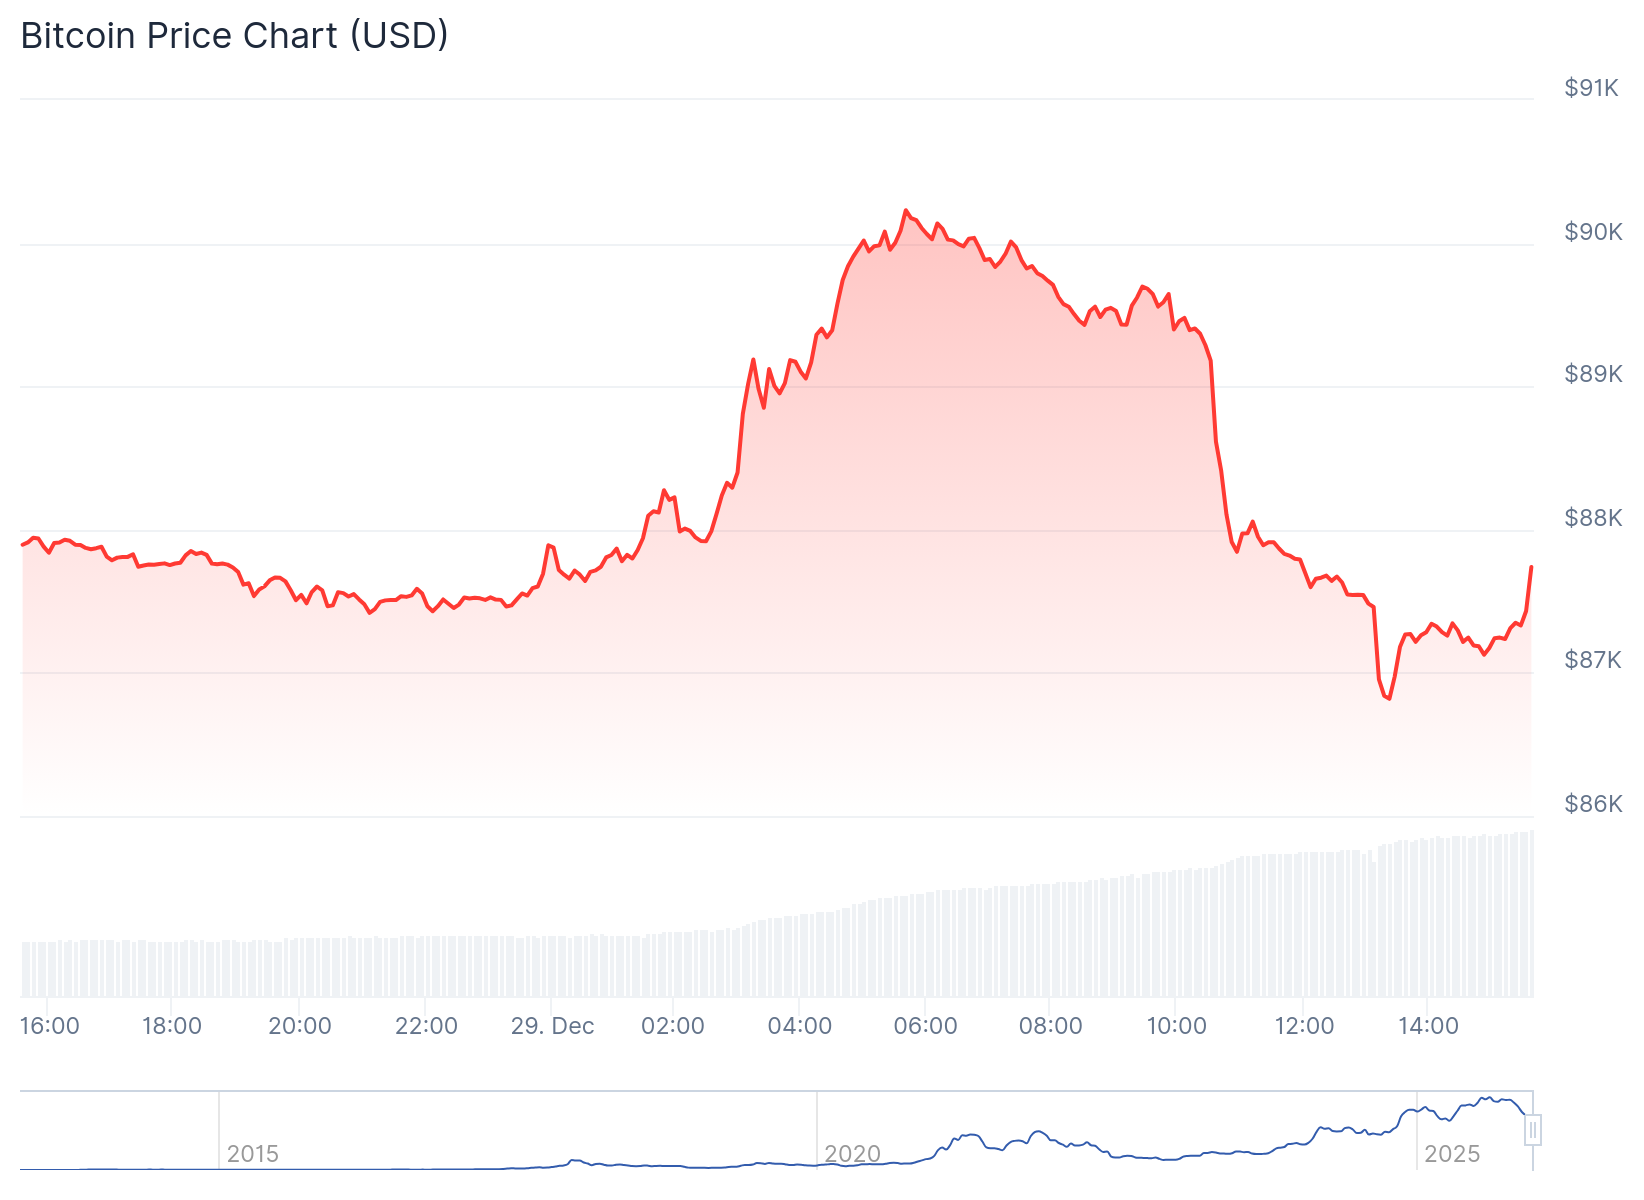Click the $88K price axis label
This screenshot has height=1200, width=1644.
point(1593,518)
